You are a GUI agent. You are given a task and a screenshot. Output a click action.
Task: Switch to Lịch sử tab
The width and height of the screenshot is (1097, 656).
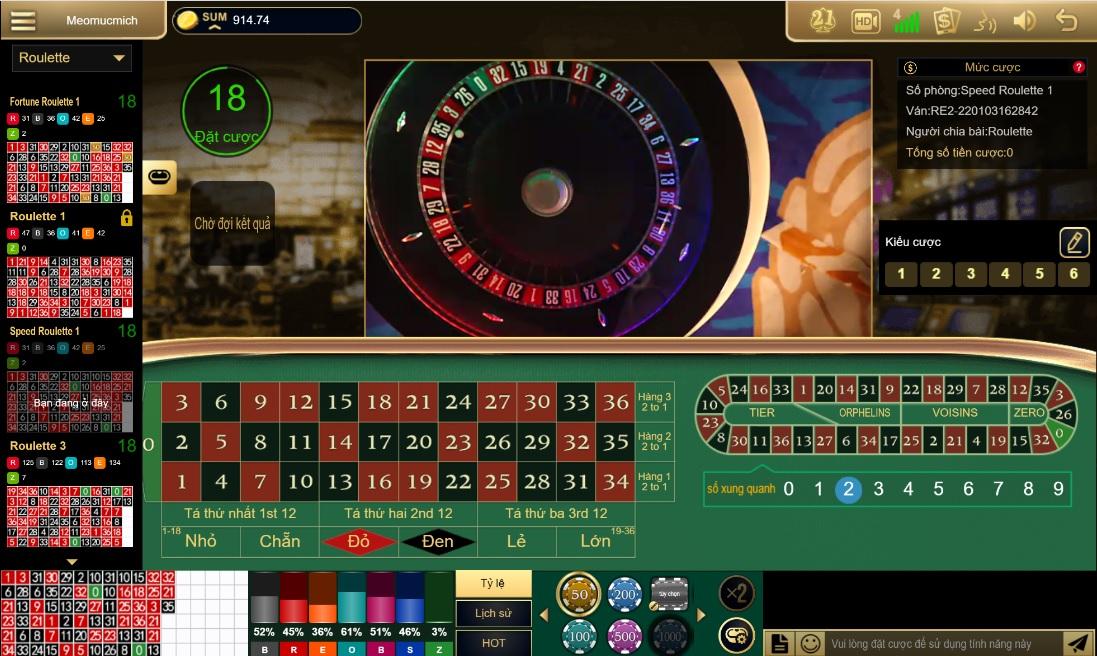pos(493,613)
